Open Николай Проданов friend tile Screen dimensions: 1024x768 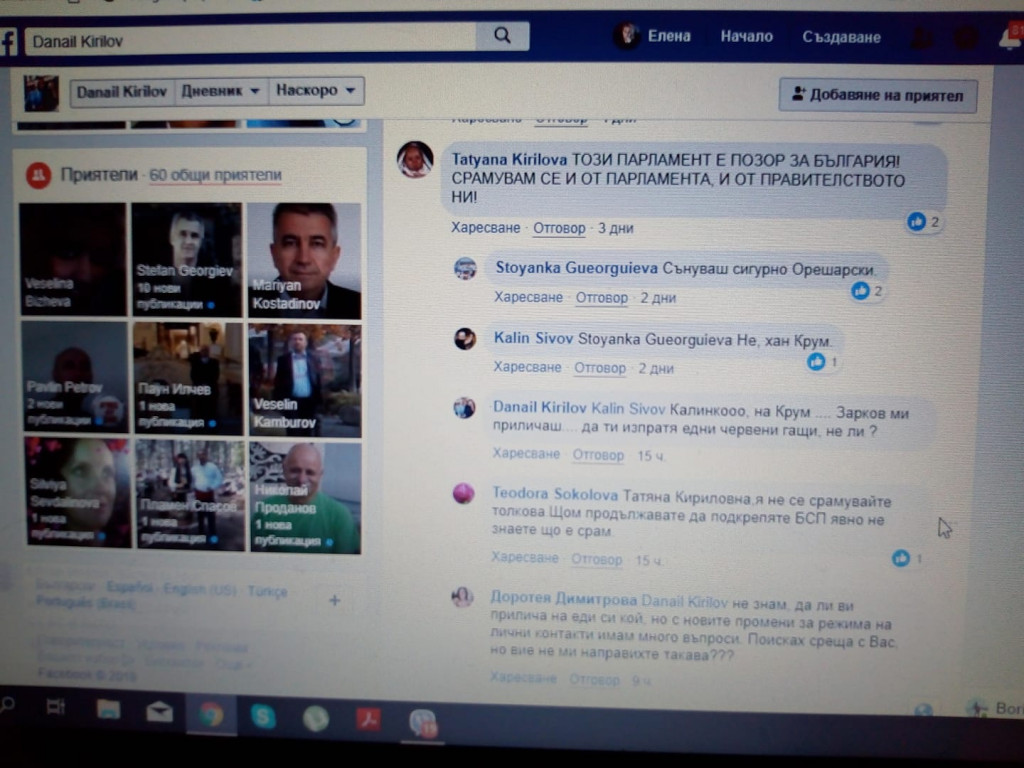point(306,498)
